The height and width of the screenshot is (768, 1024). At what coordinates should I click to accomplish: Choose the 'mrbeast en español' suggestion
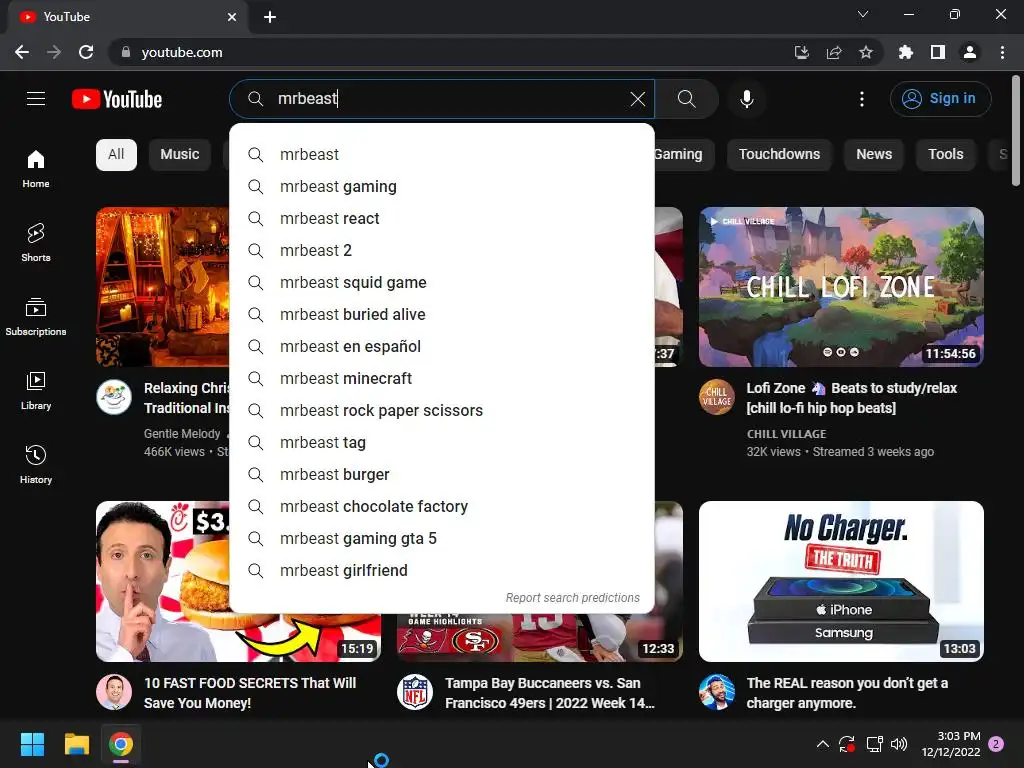coord(442,347)
